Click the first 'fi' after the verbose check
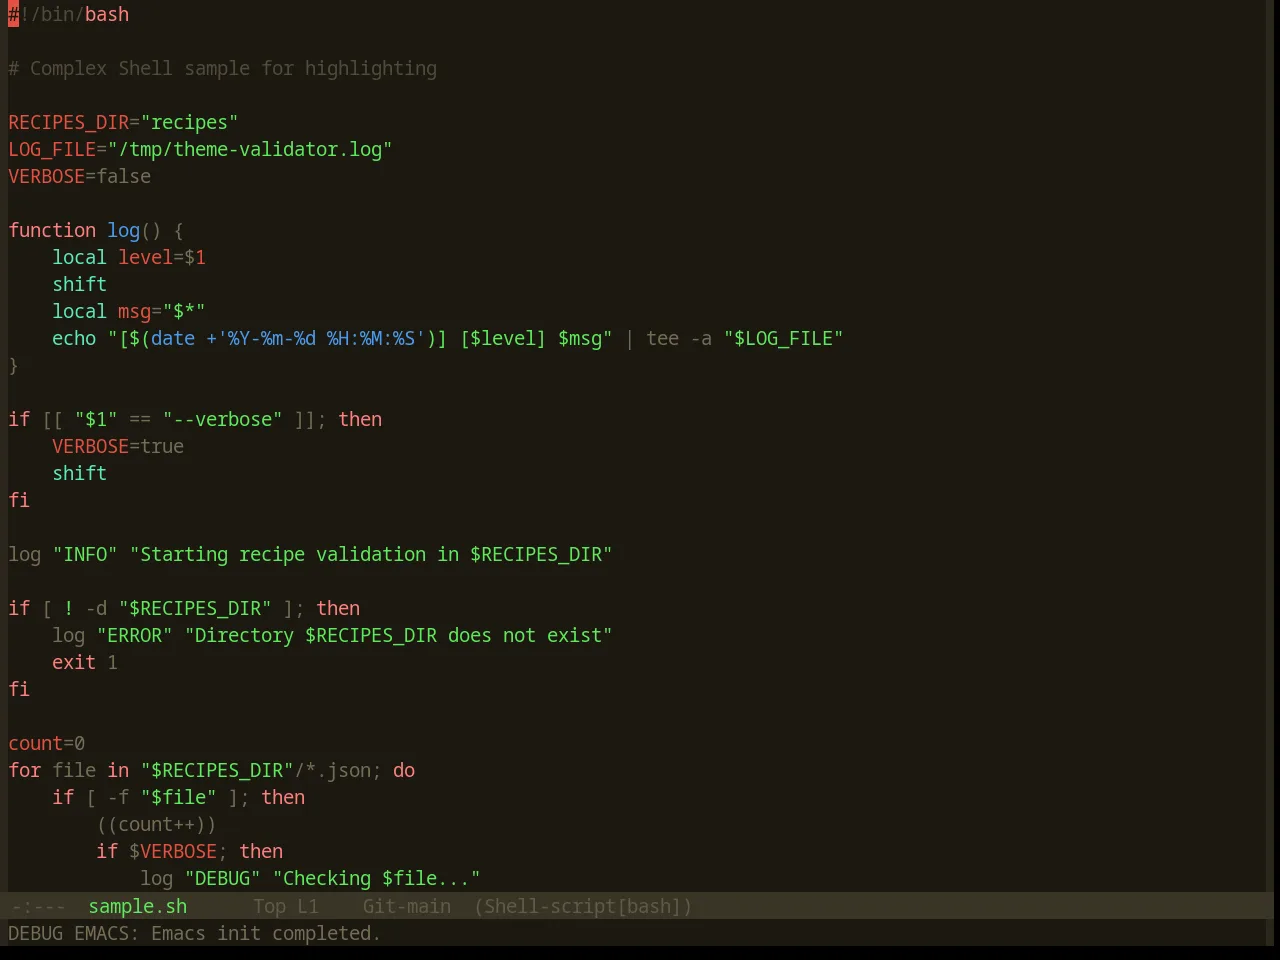Viewport: 1280px width, 960px height. 19,500
